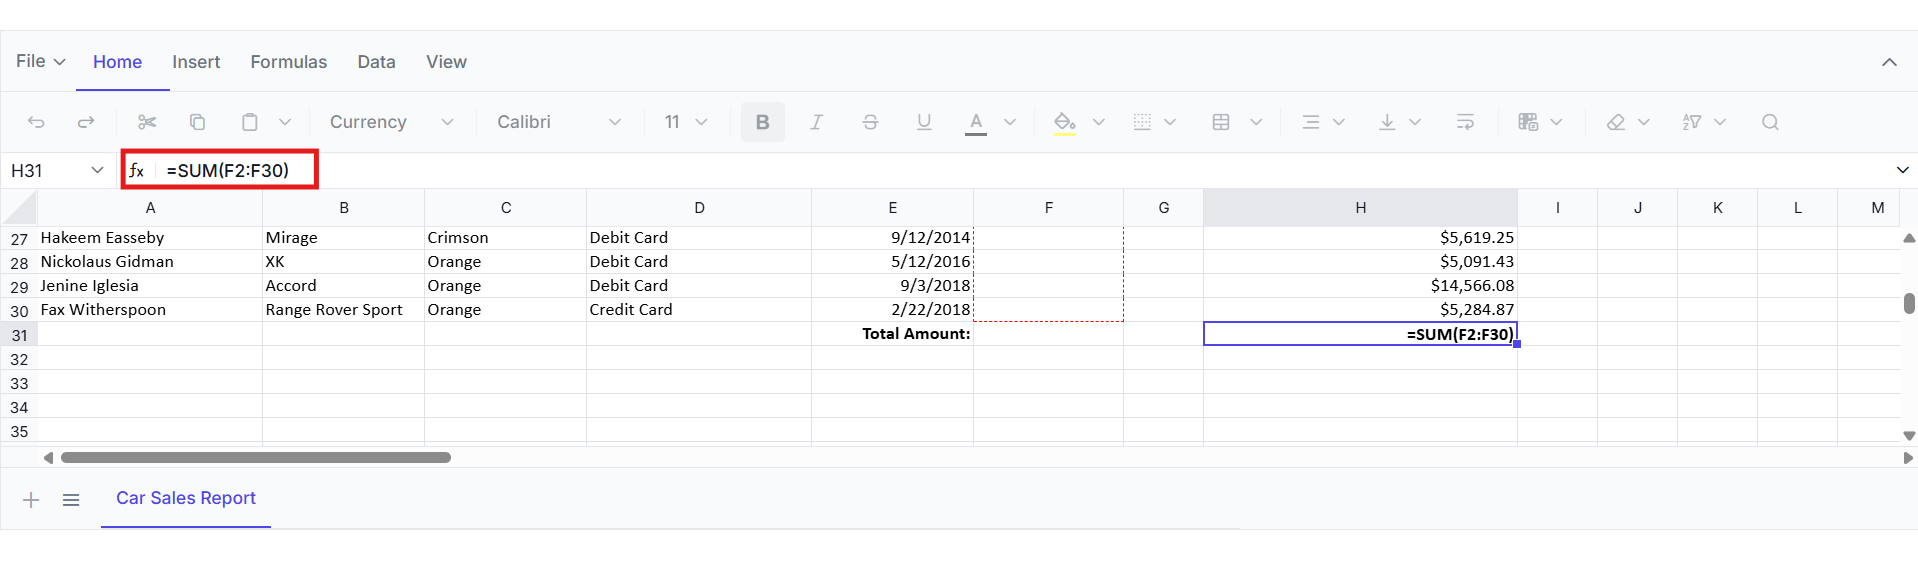
Task: Click cell containing $14,566.08
Action: tap(1360, 286)
